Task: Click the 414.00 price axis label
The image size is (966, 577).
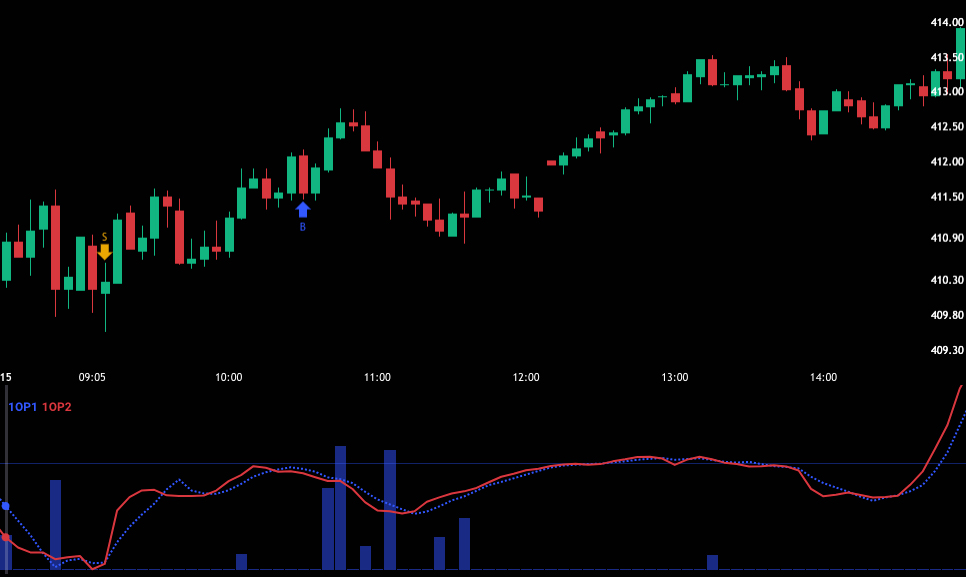Action: pyautogui.click(x=946, y=22)
